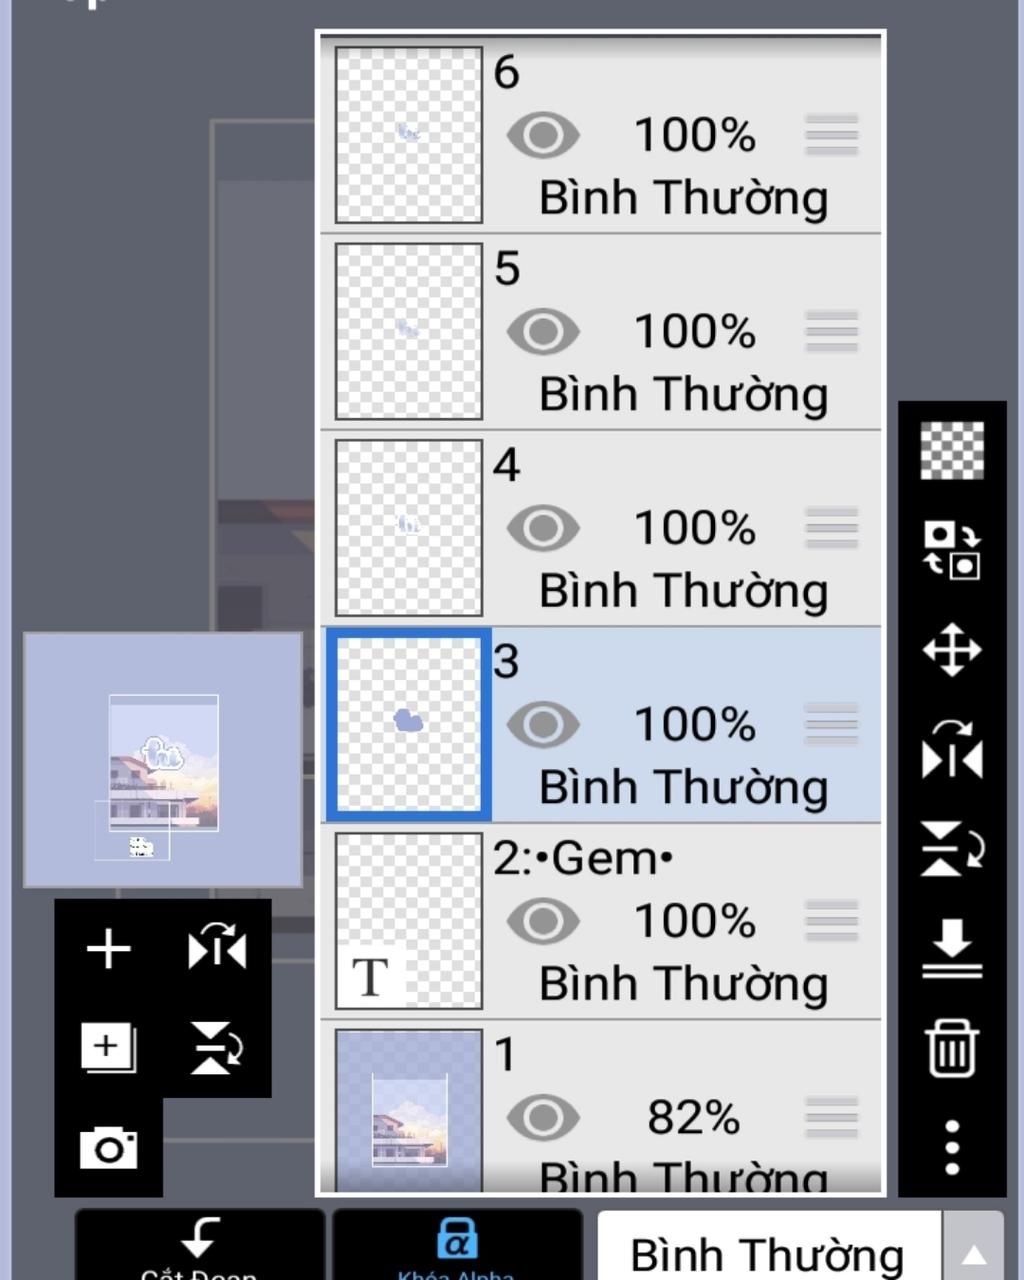Add a new layer with plus icon
The height and width of the screenshot is (1280, 1024).
coord(108,948)
